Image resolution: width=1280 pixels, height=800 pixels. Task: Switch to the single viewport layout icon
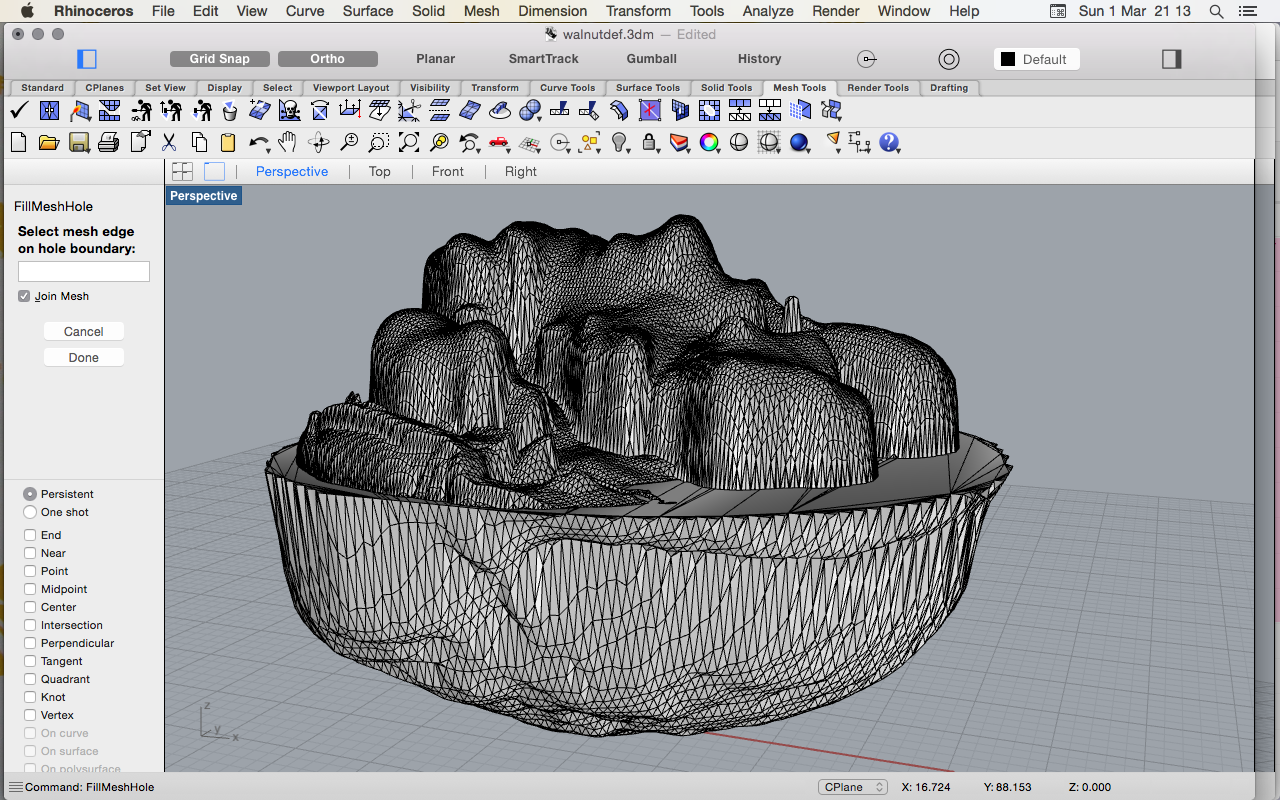(x=215, y=171)
